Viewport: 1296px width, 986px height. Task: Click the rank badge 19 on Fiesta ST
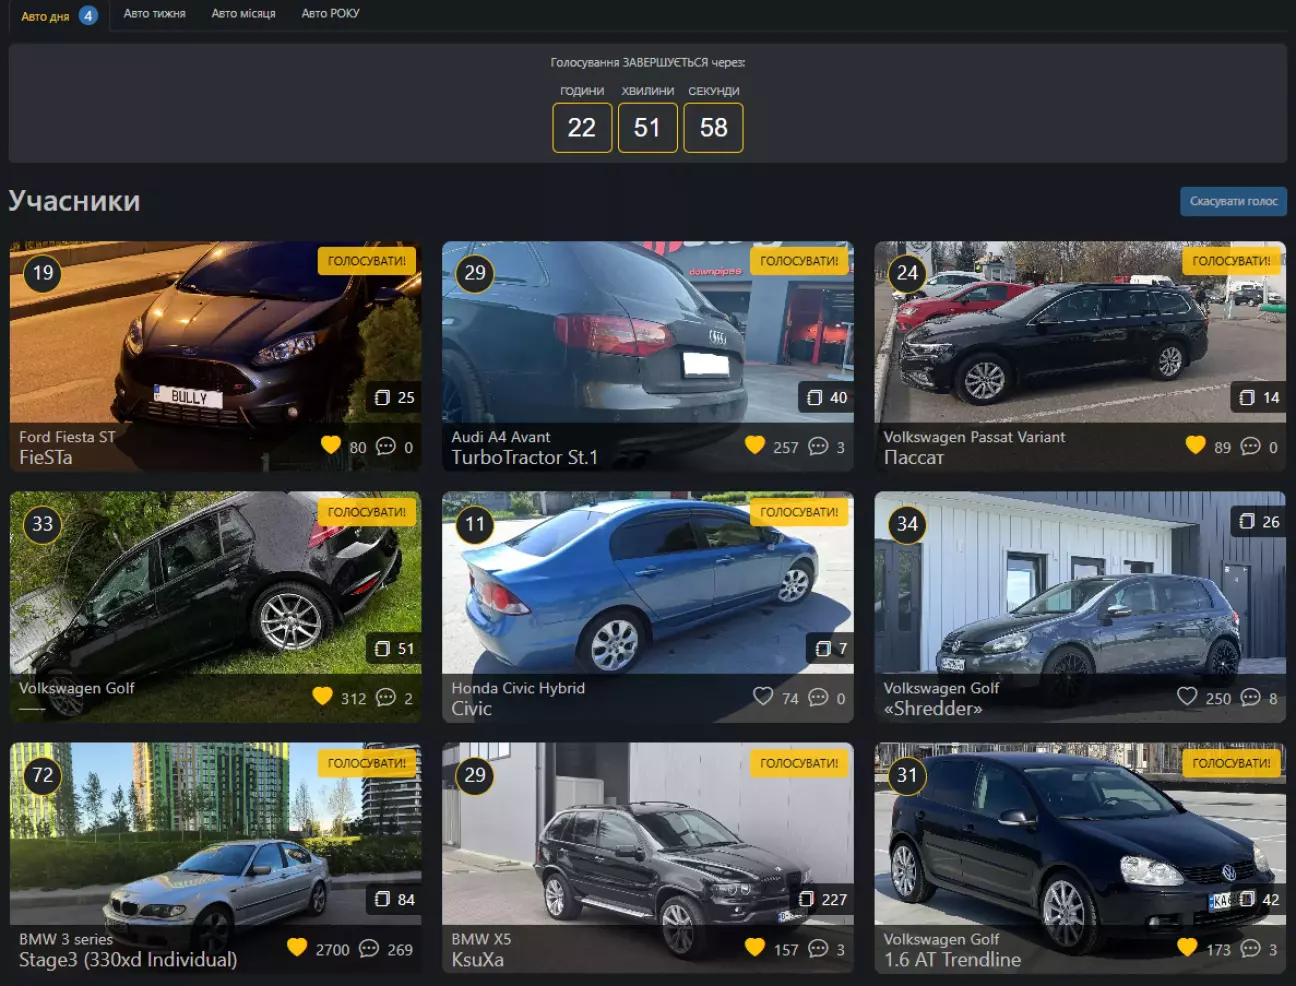[43, 273]
